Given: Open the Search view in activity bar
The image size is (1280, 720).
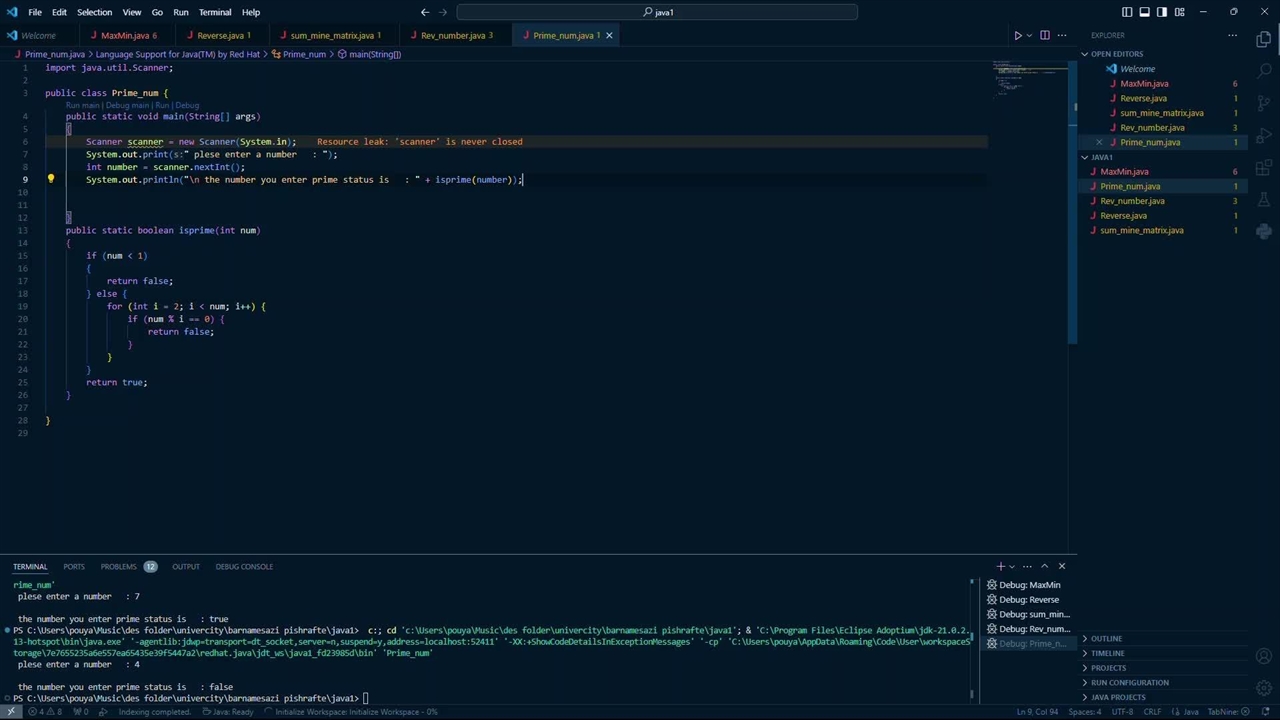Looking at the screenshot, I should click(1264, 71).
